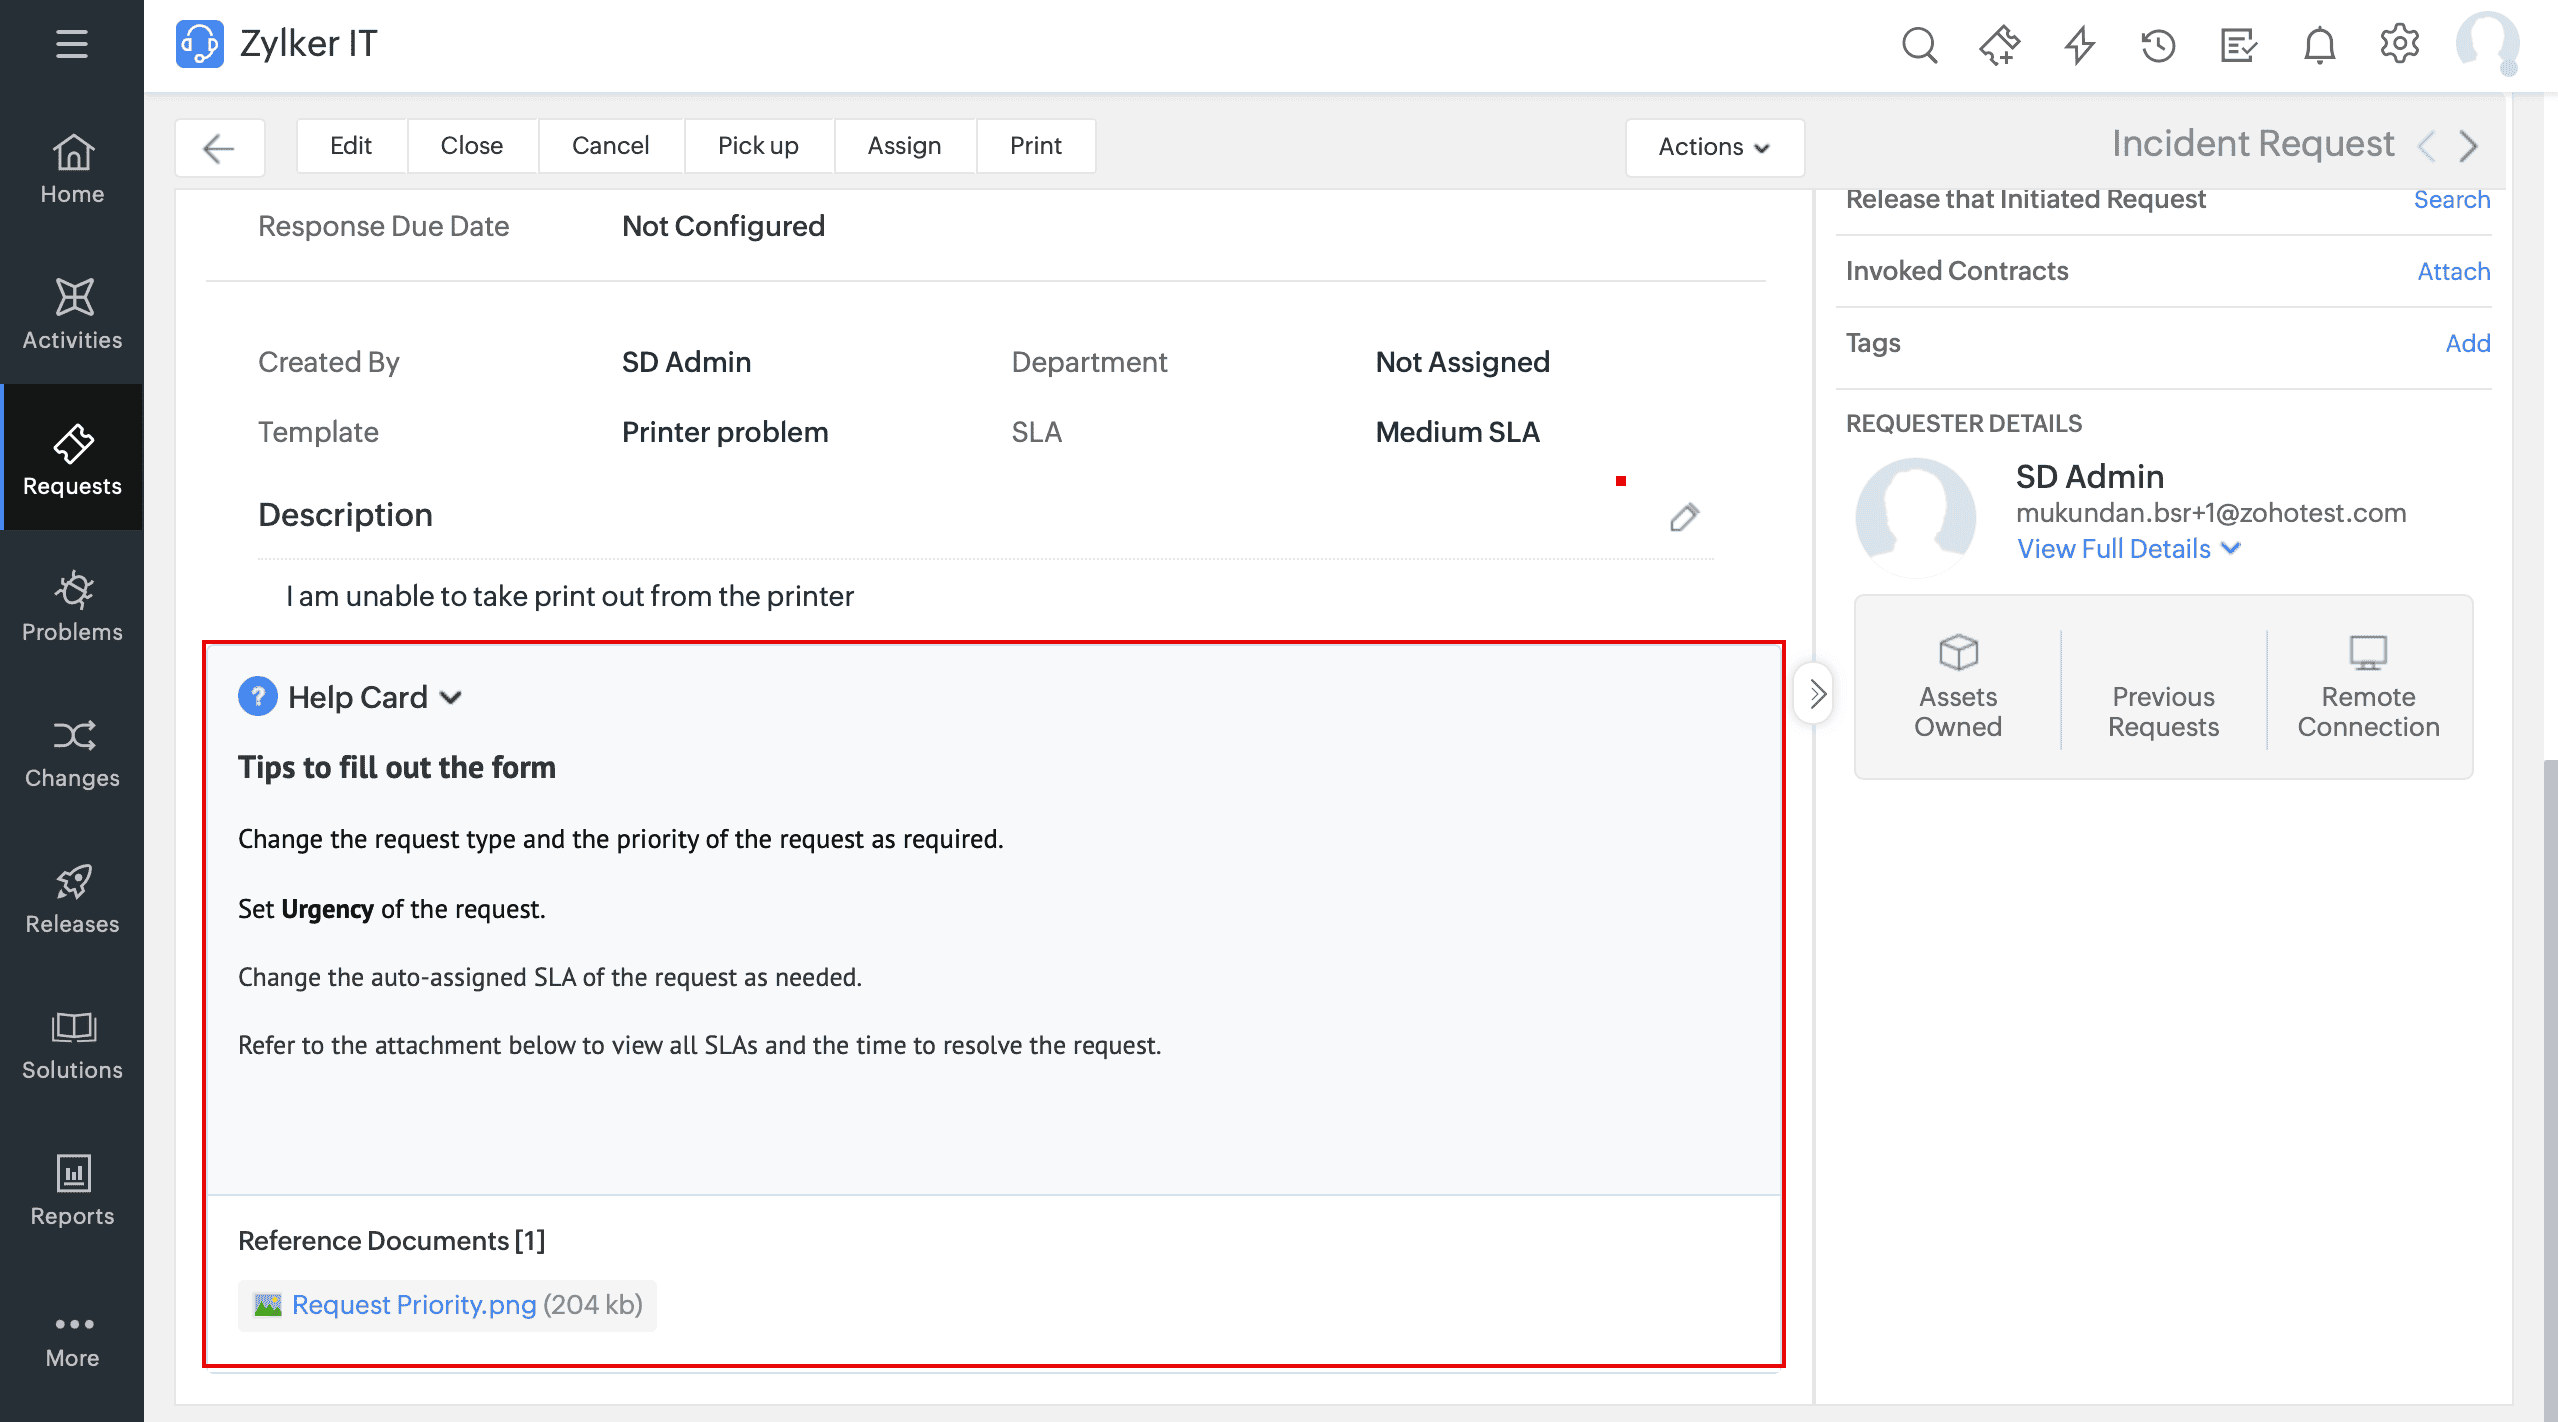The width and height of the screenshot is (2558, 1422).
Task: Open the quick actions lightning icon
Action: 2079,45
